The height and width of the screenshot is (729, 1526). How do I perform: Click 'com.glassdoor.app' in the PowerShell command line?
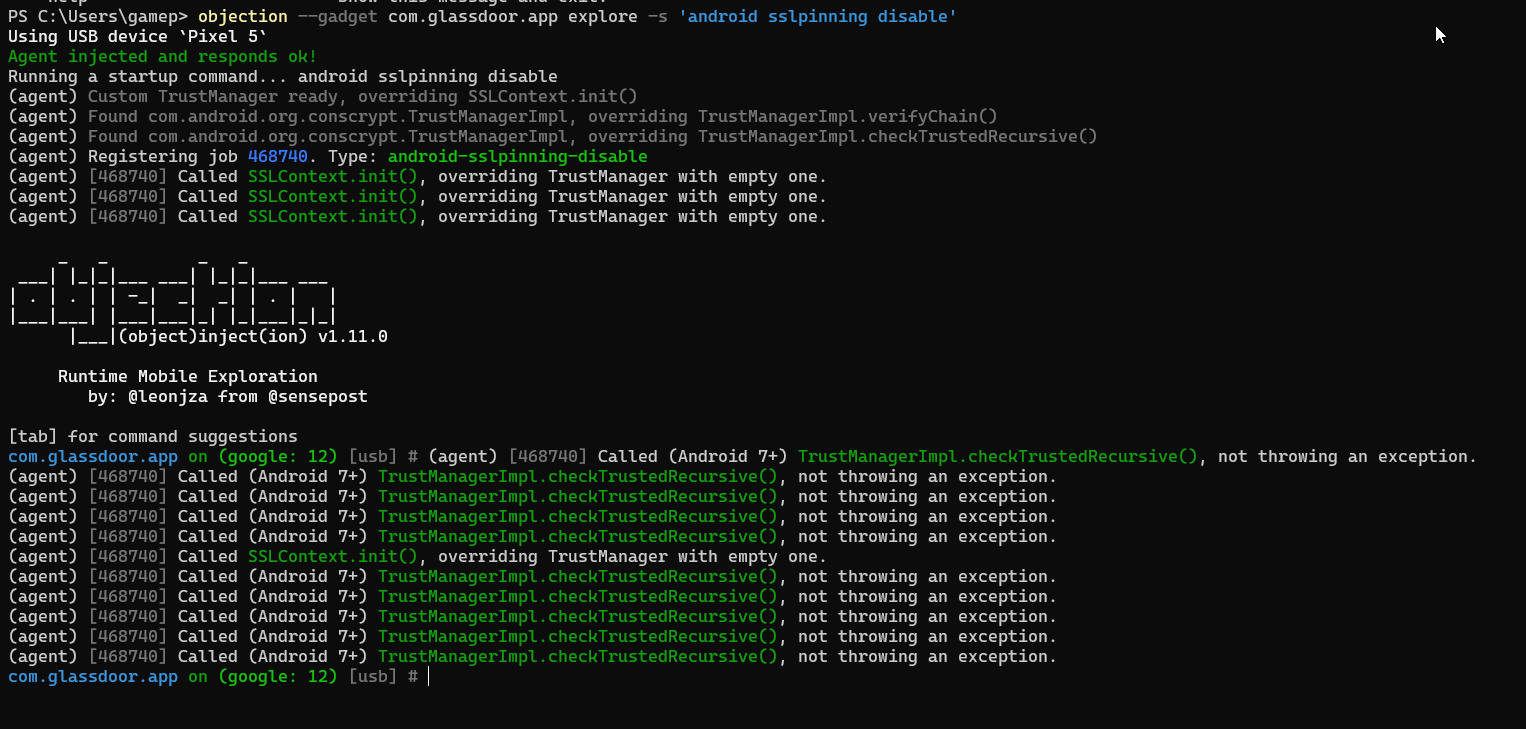point(473,17)
